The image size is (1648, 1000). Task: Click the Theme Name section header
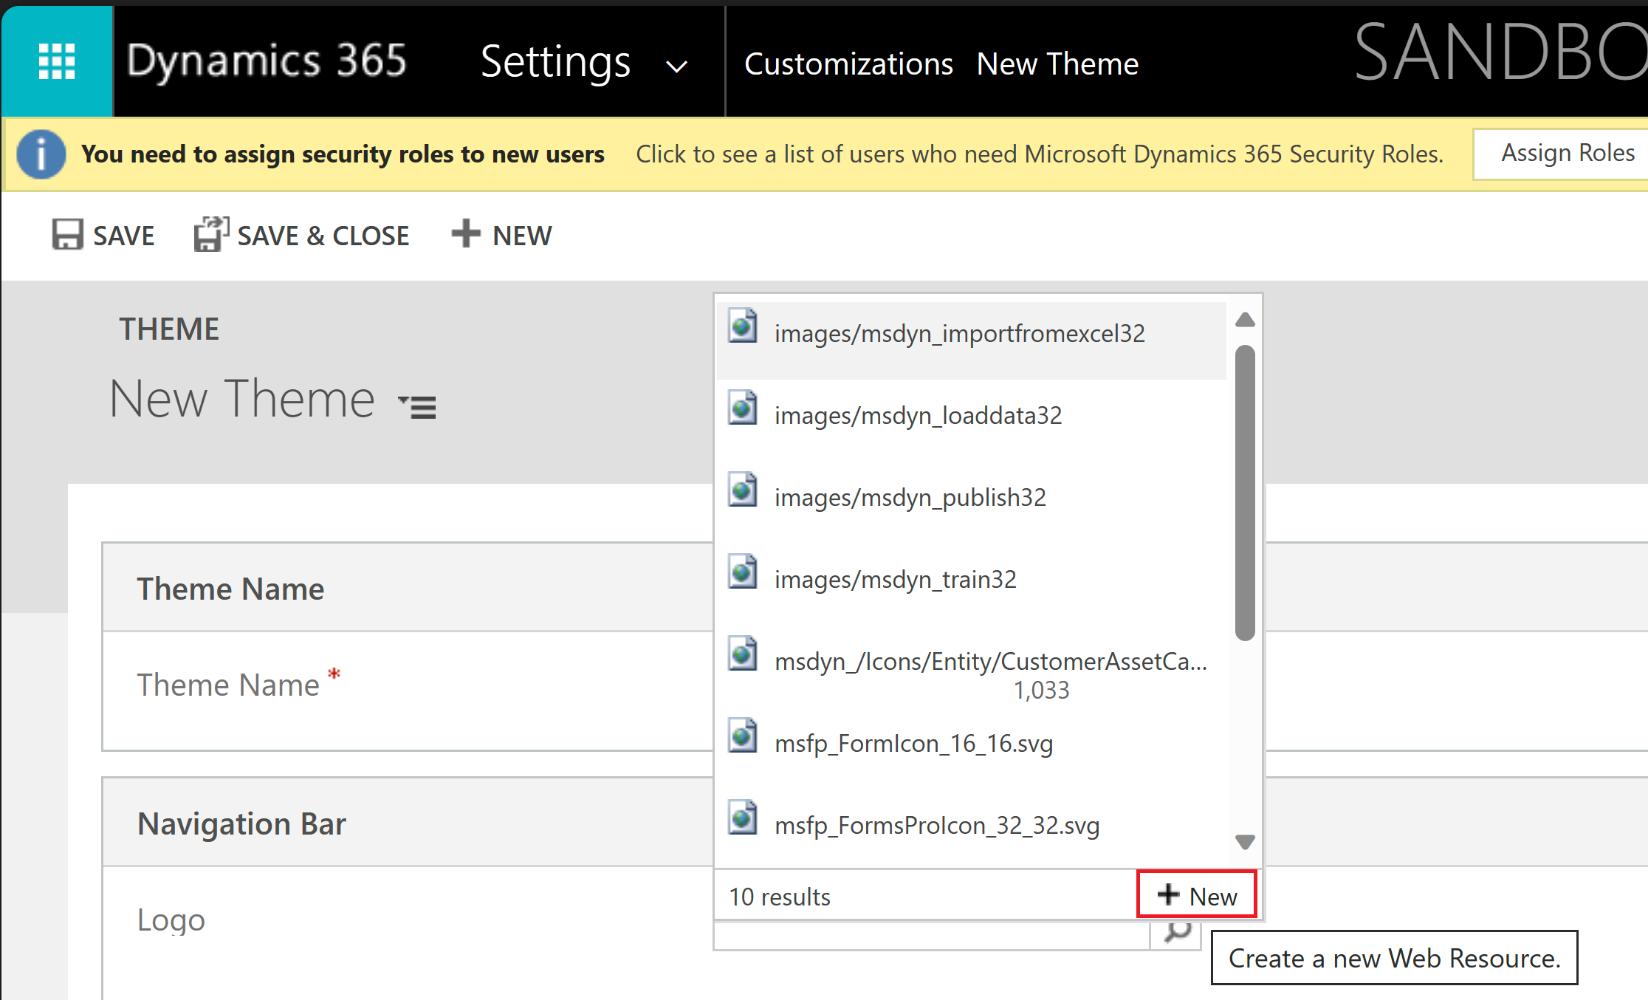[230, 589]
